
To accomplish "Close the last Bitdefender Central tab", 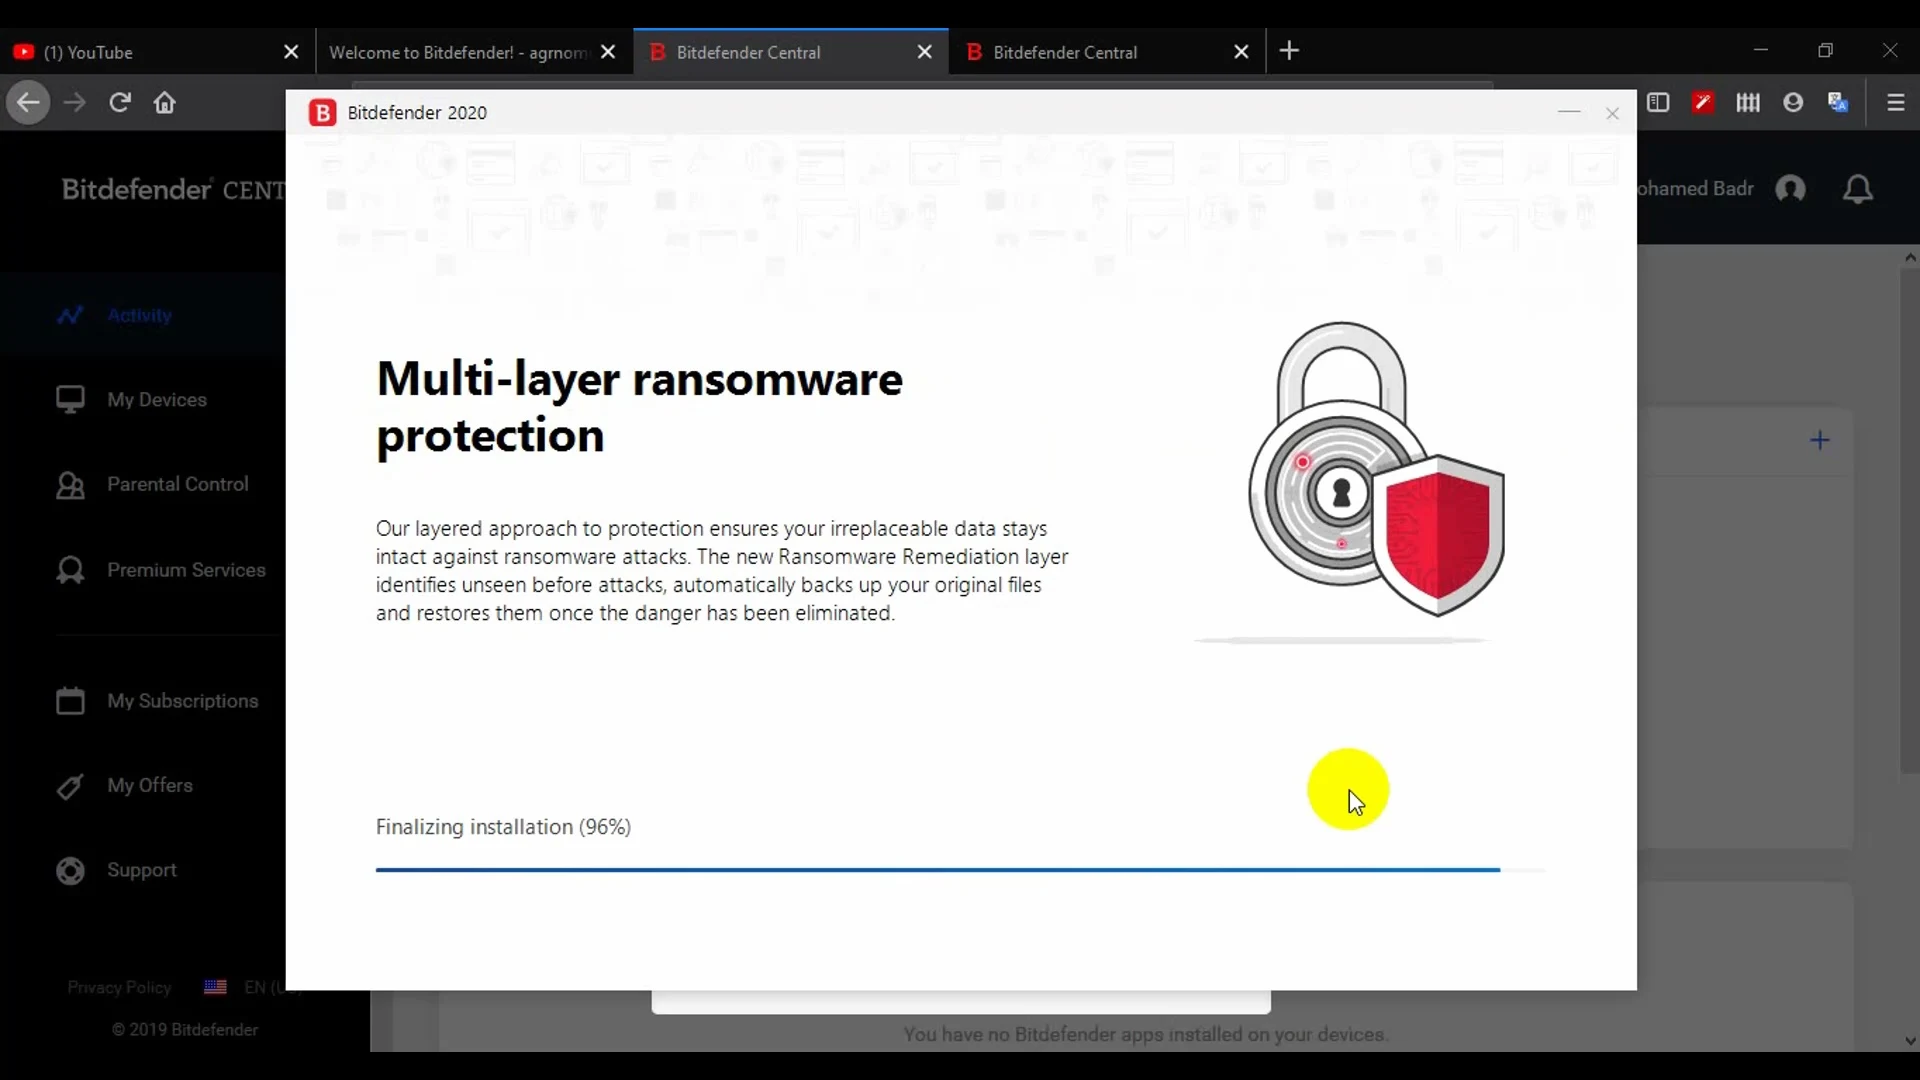I will 1241,52.
